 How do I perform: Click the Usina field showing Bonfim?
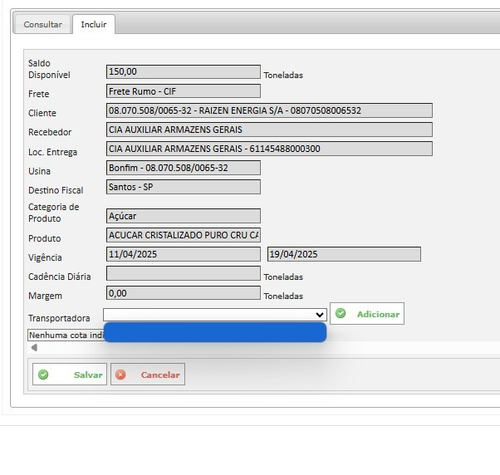pyautogui.click(x=183, y=168)
